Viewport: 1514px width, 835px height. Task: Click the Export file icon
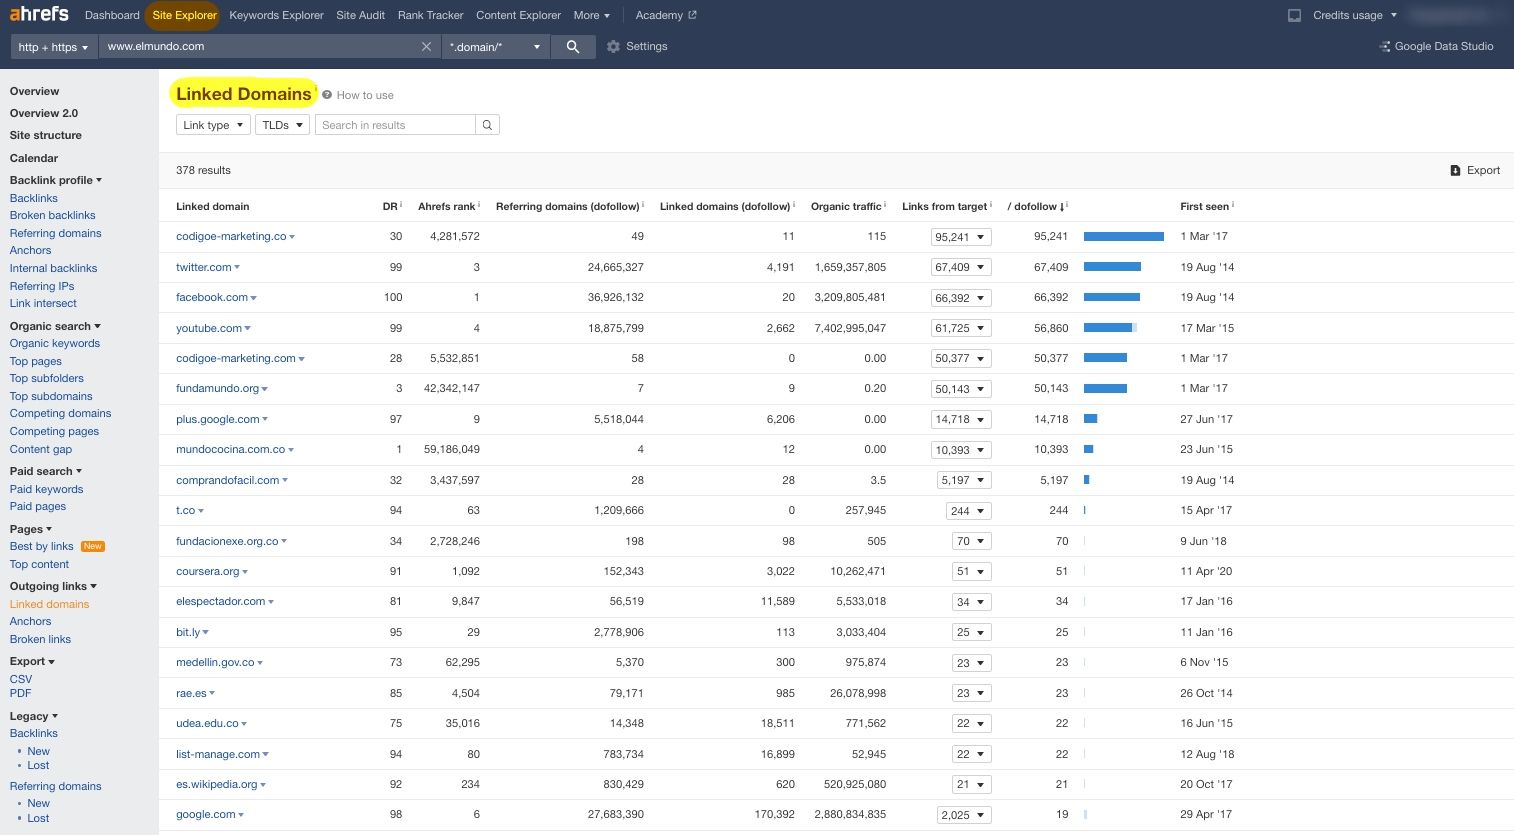[1455, 171]
